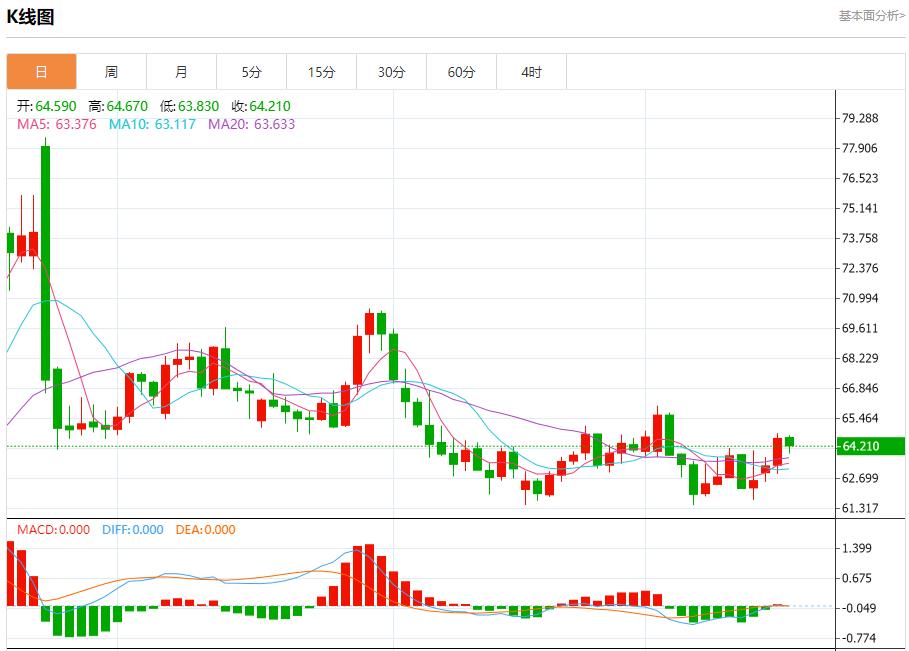Click the K线图 chart title

point(30,16)
